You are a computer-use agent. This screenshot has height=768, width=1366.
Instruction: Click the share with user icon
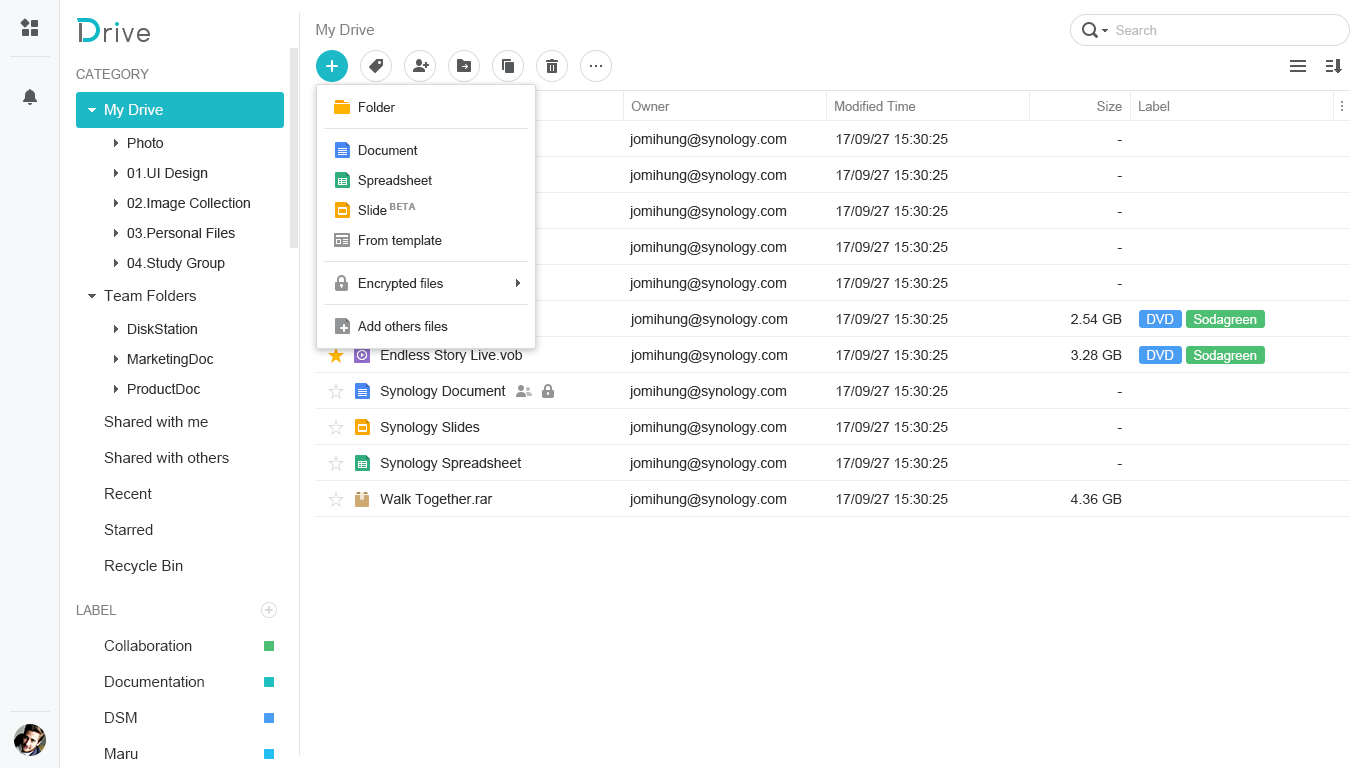pos(420,66)
